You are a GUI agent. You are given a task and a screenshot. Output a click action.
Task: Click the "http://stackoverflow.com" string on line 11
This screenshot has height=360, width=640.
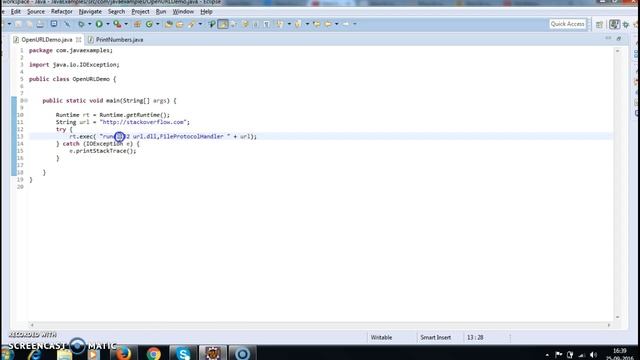pos(143,122)
